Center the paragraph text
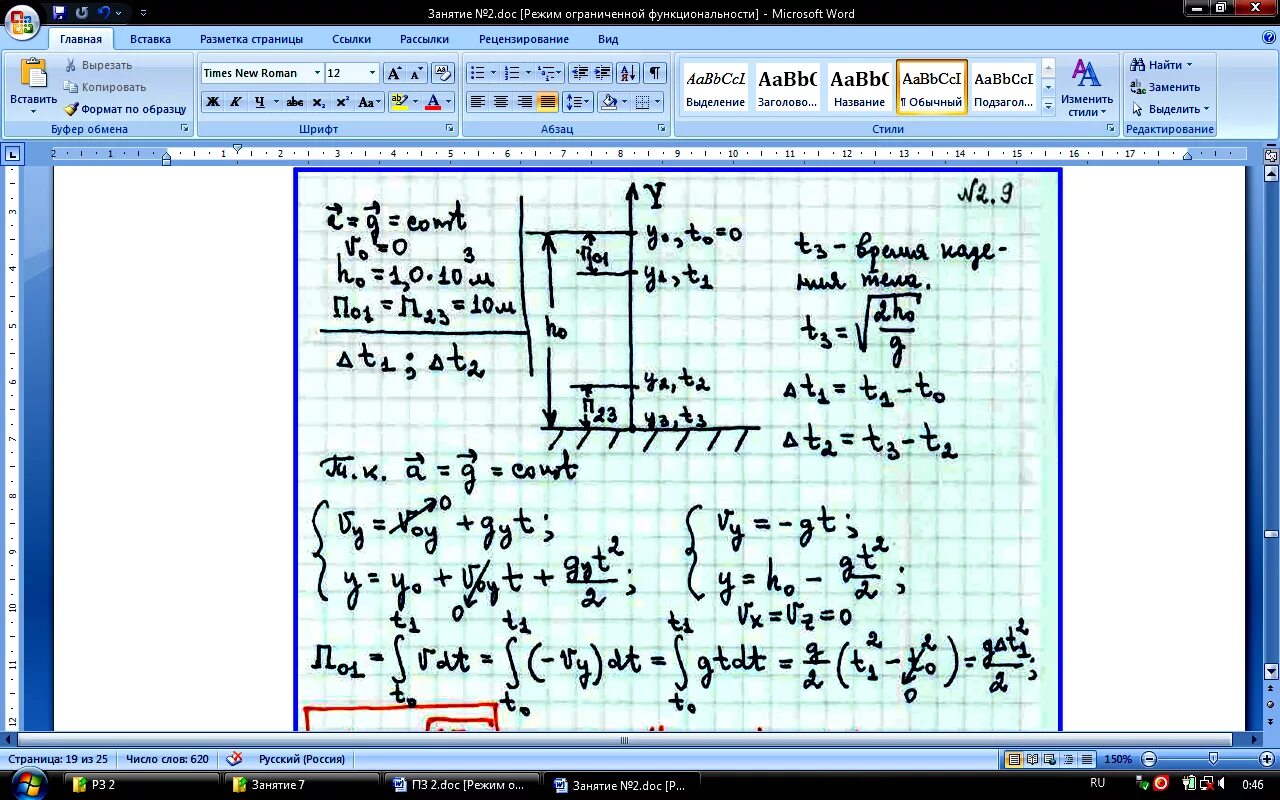 (500, 102)
